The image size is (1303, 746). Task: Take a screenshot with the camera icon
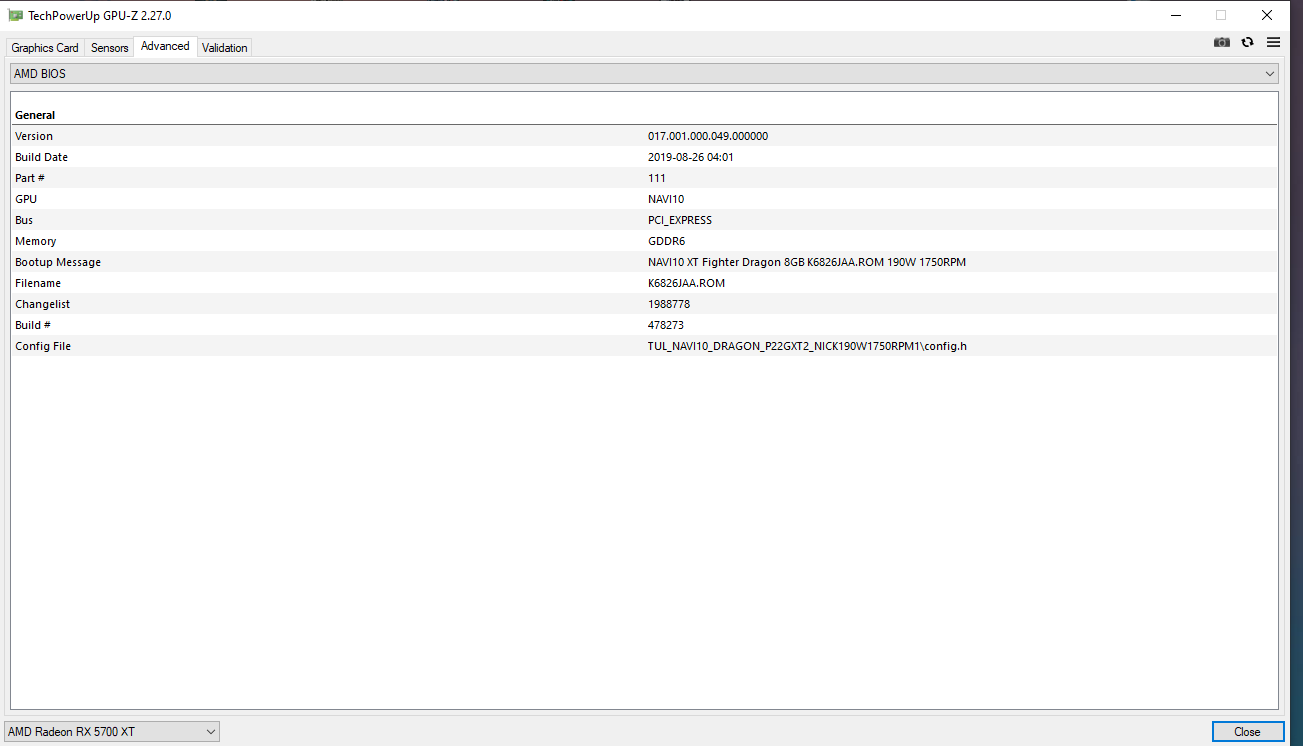[1222, 42]
